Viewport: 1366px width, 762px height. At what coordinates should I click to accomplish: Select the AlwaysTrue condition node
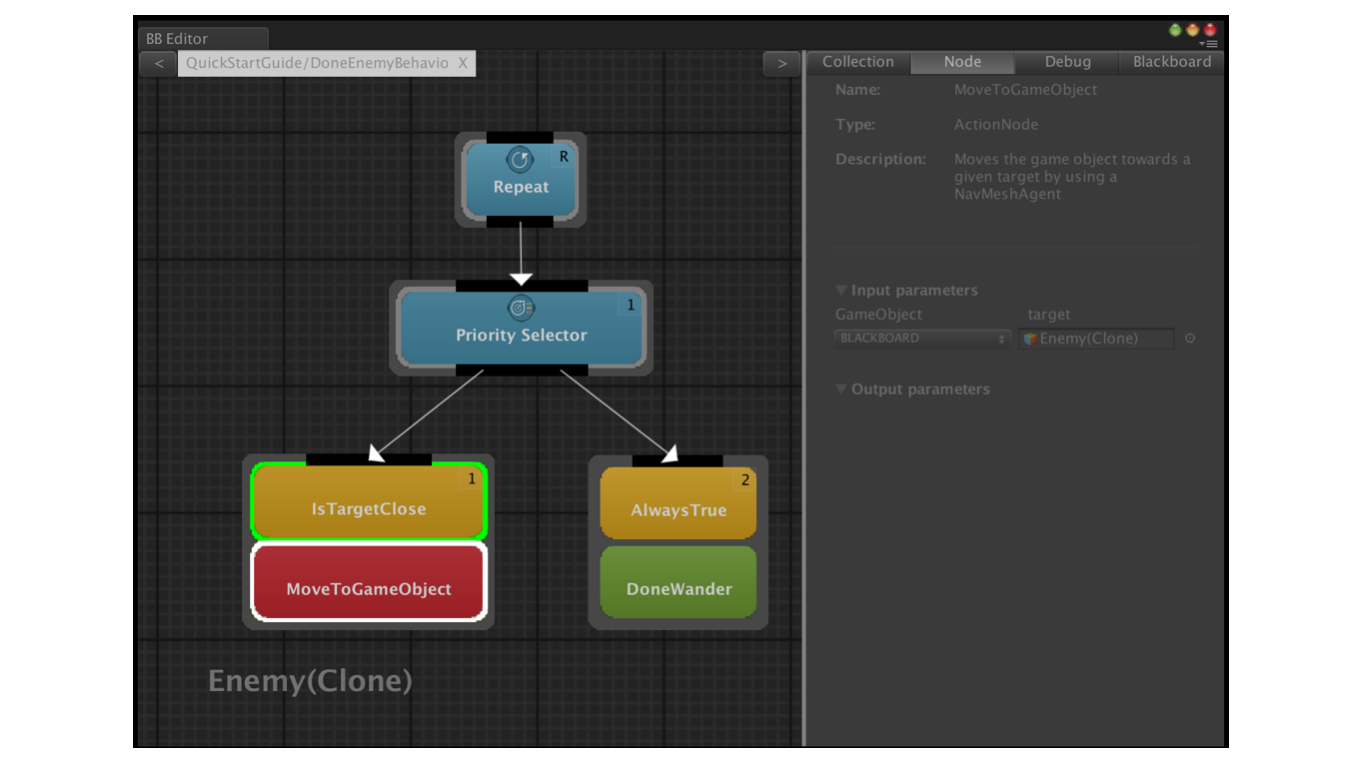(x=678, y=503)
